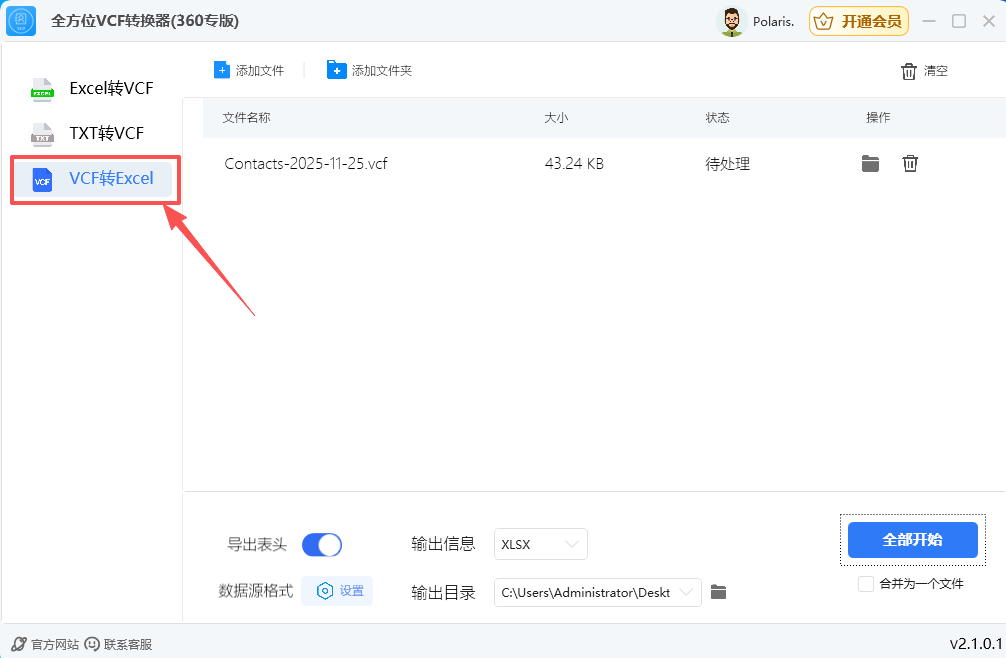Delete Contacts-2025-11-25.vcf with trash icon
The height and width of the screenshot is (658, 1006).
coord(910,164)
